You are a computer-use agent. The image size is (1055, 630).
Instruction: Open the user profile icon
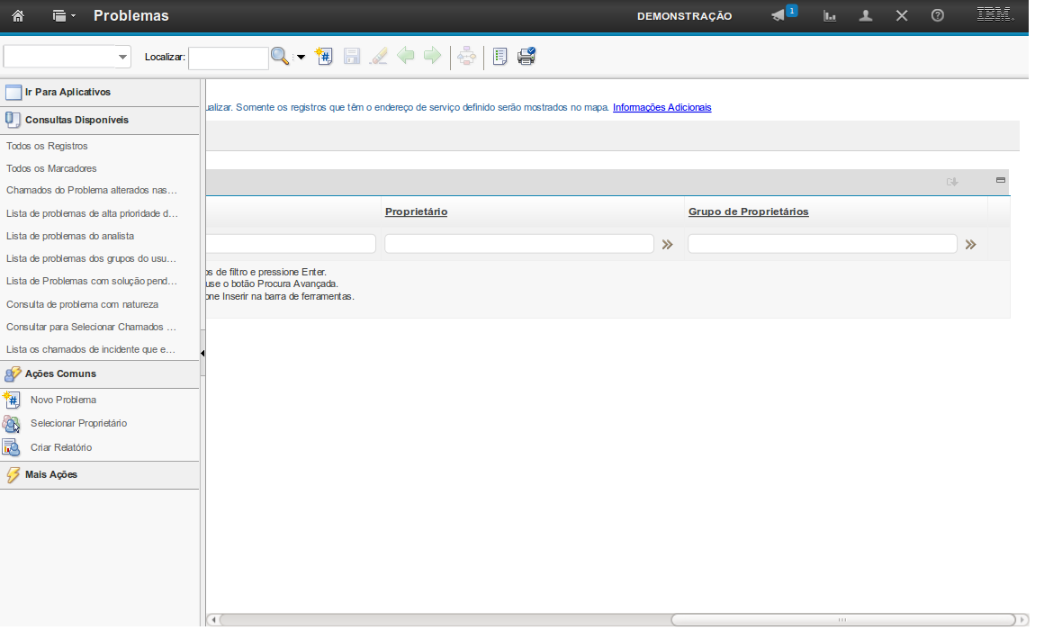coord(866,16)
